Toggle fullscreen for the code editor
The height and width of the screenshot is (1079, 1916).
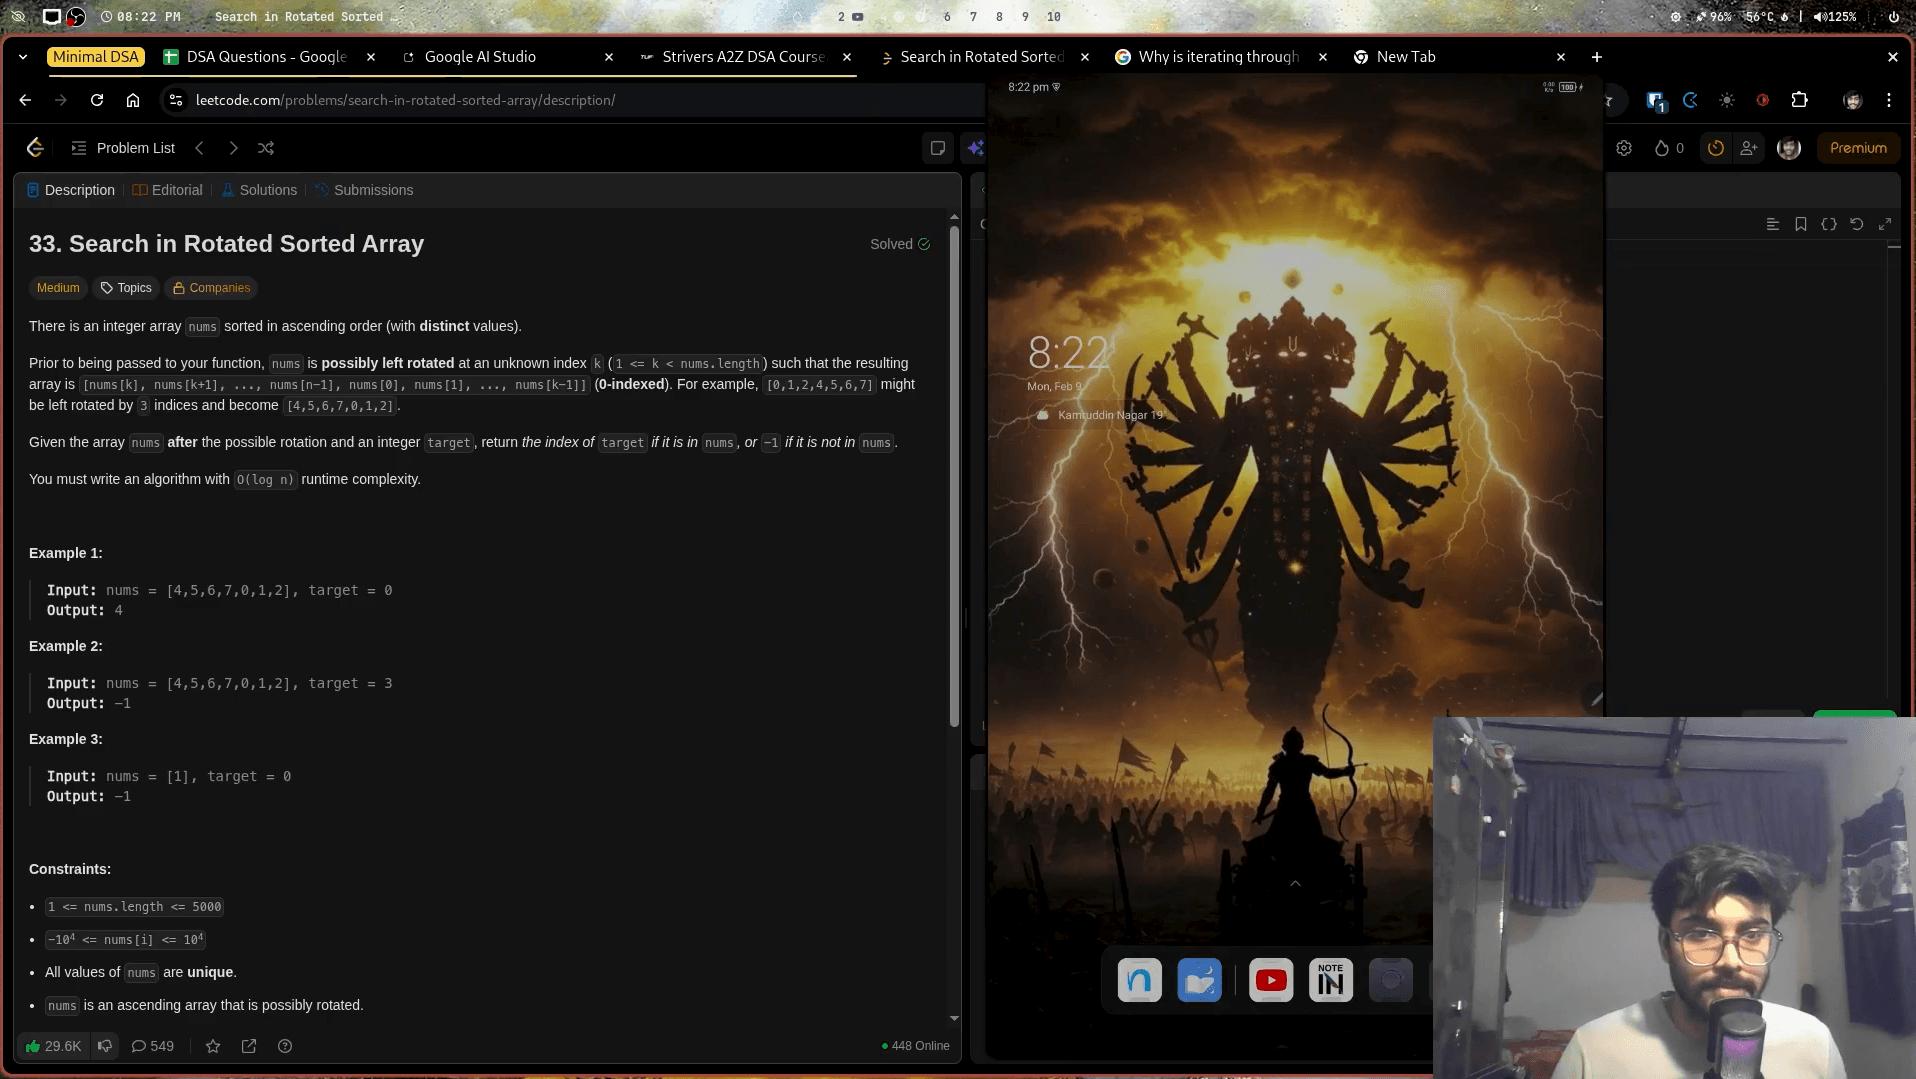tap(1885, 224)
